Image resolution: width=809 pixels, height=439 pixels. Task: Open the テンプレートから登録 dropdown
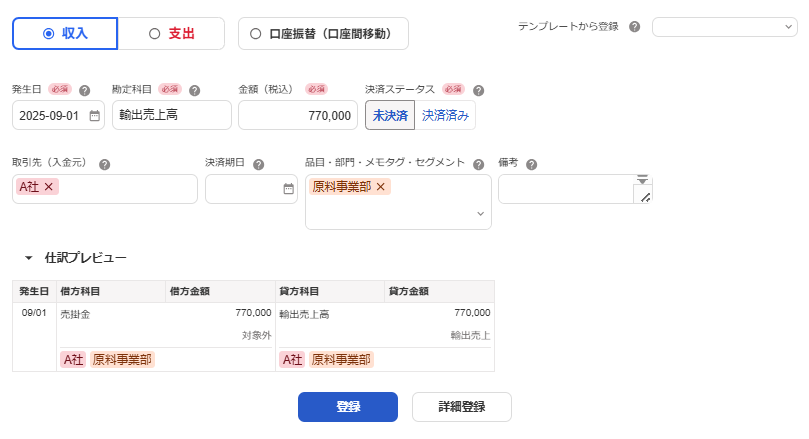pyautogui.click(x=724, y=27)
